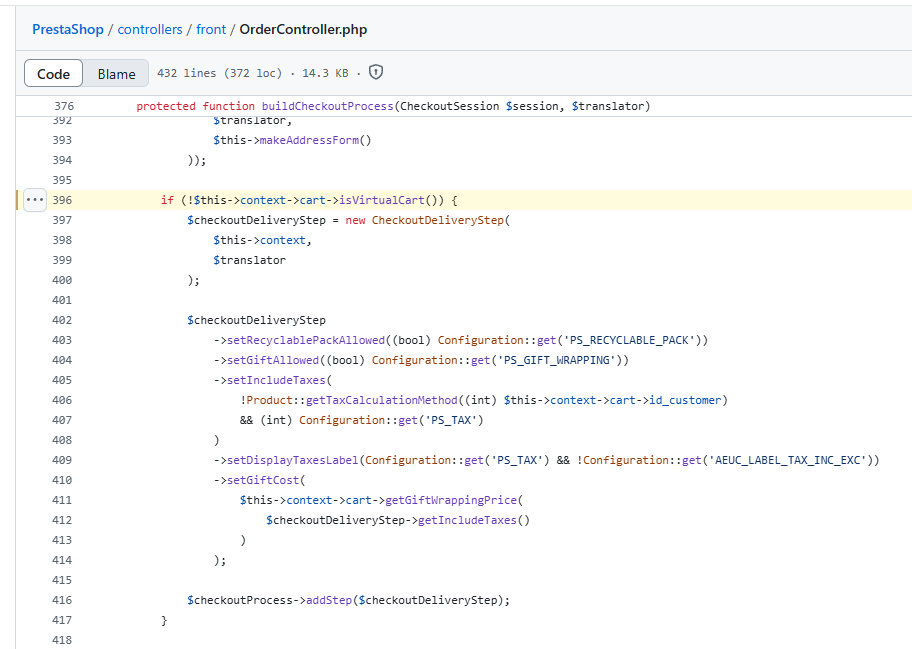Switch to the Code view tab

(54, 74)
